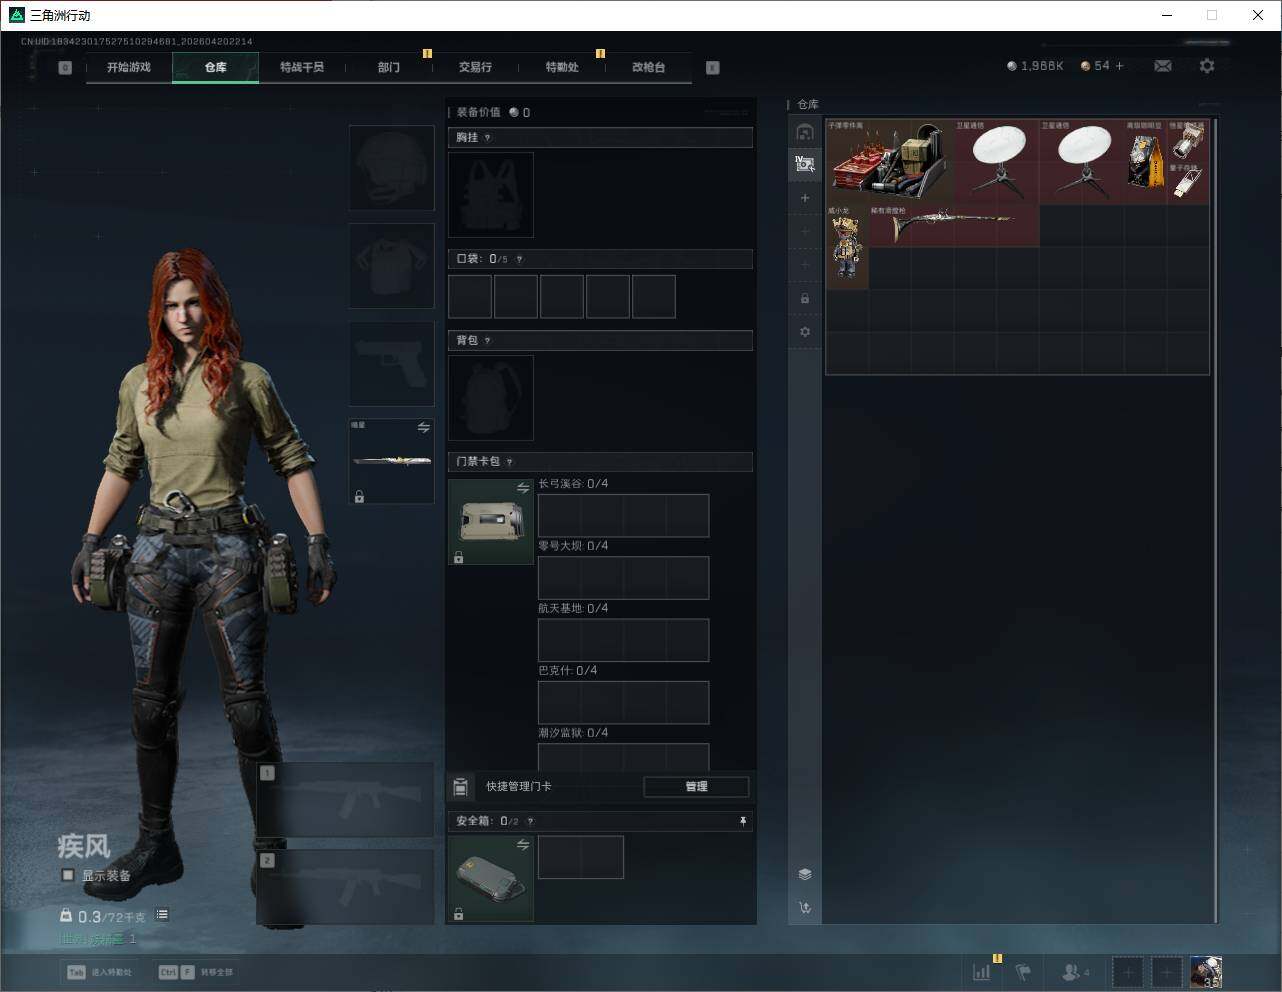Viewport: 1282px width, 992px height.
Task: Swap the melee knife with its arrows icon
Action: tap(424, 428)
